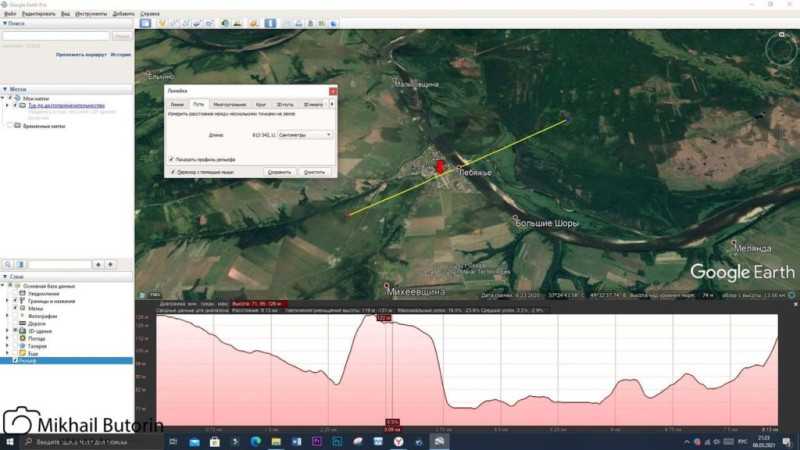
Task: Open Windows Start menu
Action: click(9, 441)
